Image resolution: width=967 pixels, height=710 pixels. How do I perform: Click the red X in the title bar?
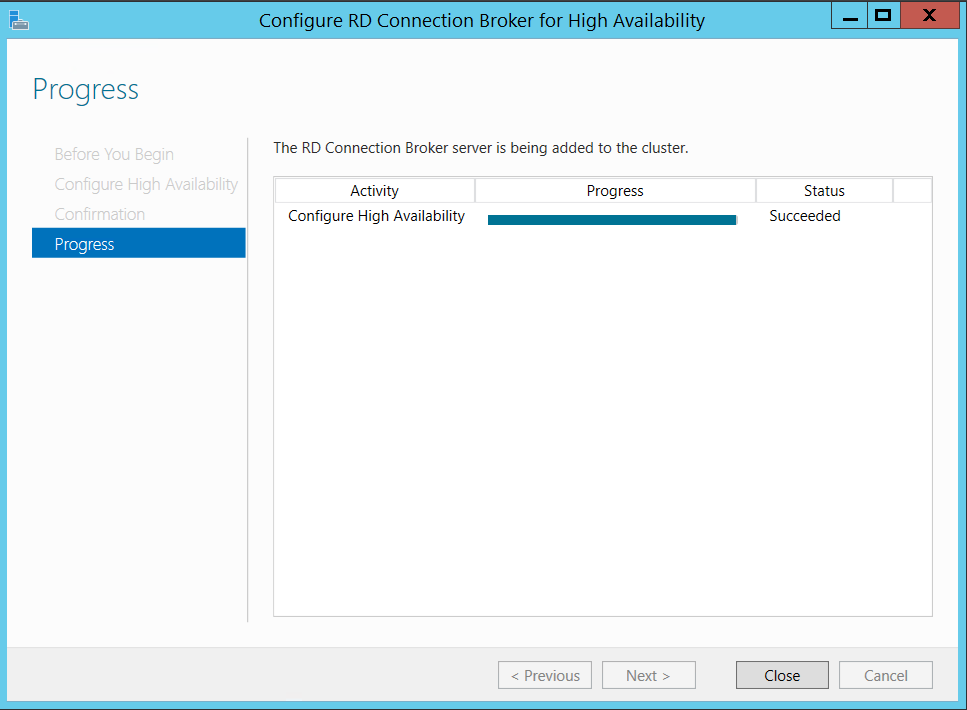929,16
